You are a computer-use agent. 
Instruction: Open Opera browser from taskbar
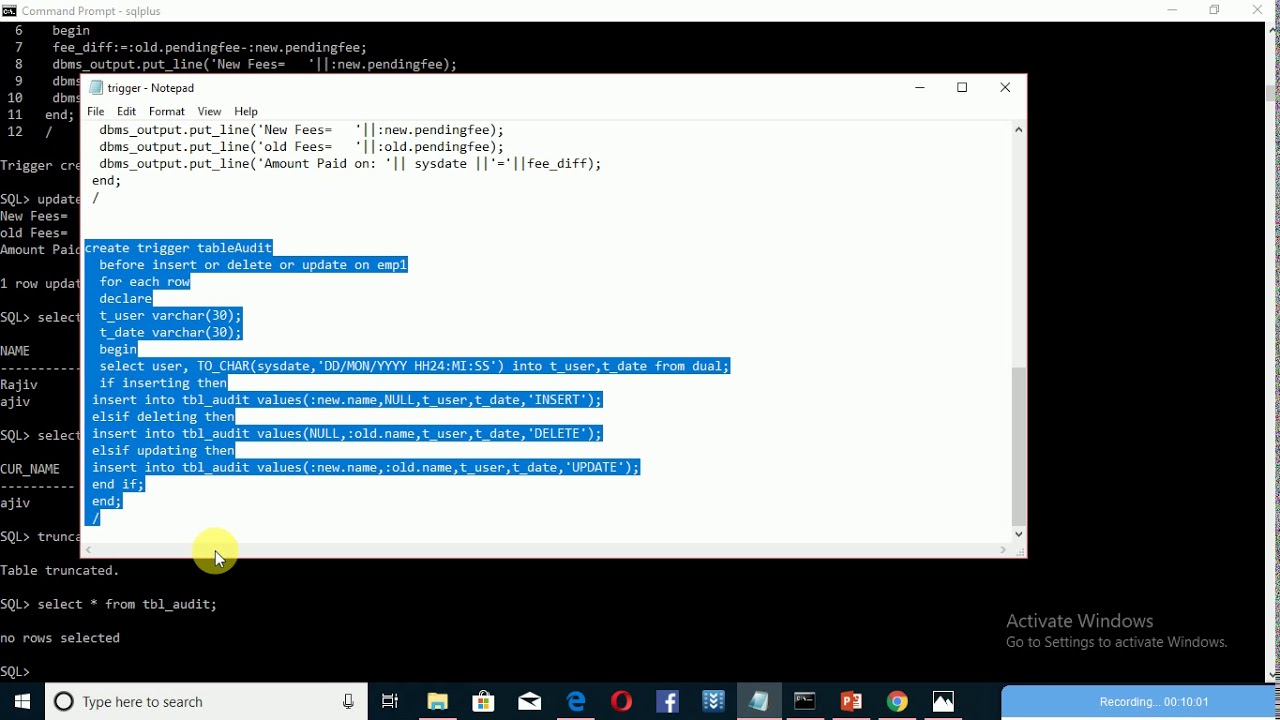pos(622,702)
